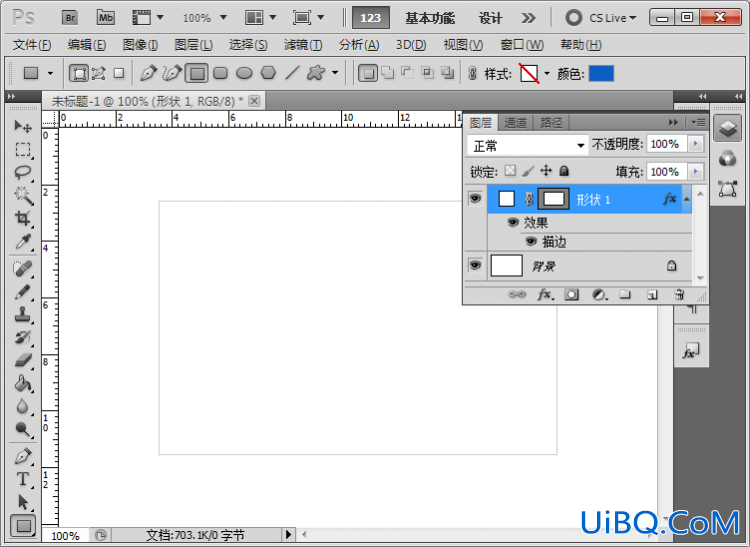Select the Blur tool
The image size is (750, 547).
(x=22, y=407)
